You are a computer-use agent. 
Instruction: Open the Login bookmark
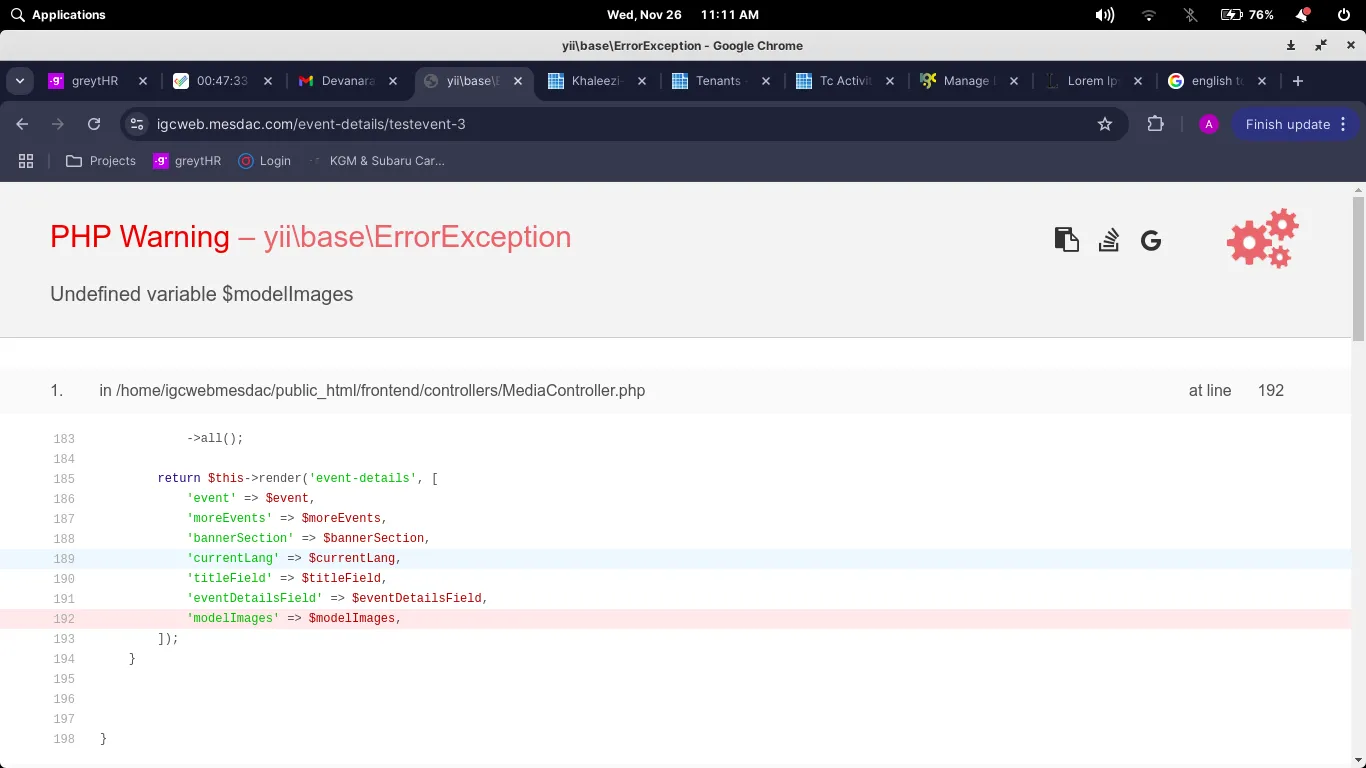point(265,161)
